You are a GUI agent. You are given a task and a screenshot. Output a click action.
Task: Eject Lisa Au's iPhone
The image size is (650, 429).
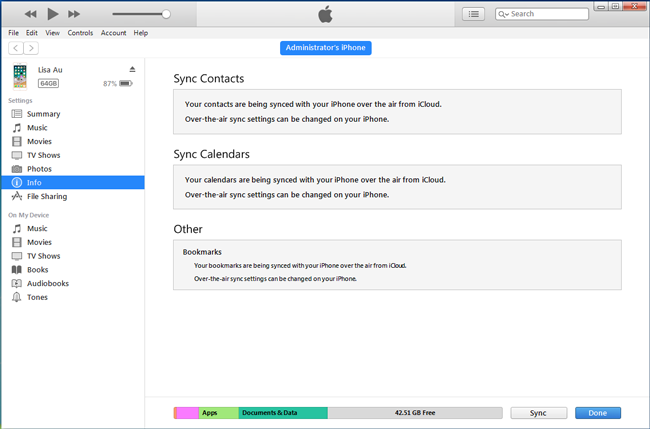(x=132, y=69)
